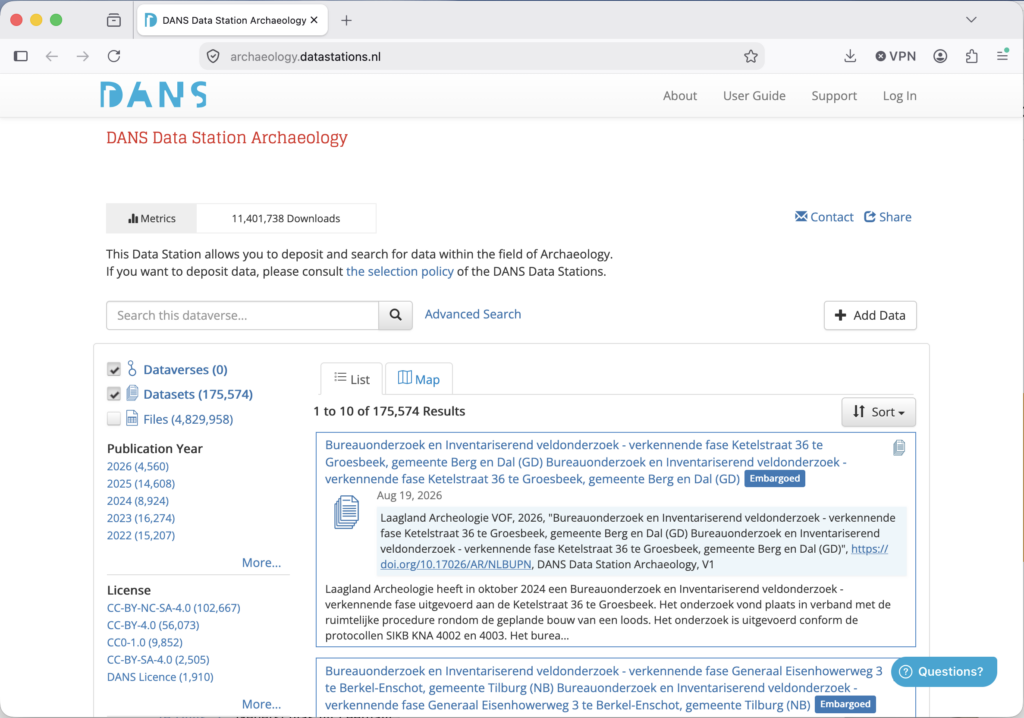Filter by DANS Licence
This screenshot has height=718, width=1024.
coord(160,677)
